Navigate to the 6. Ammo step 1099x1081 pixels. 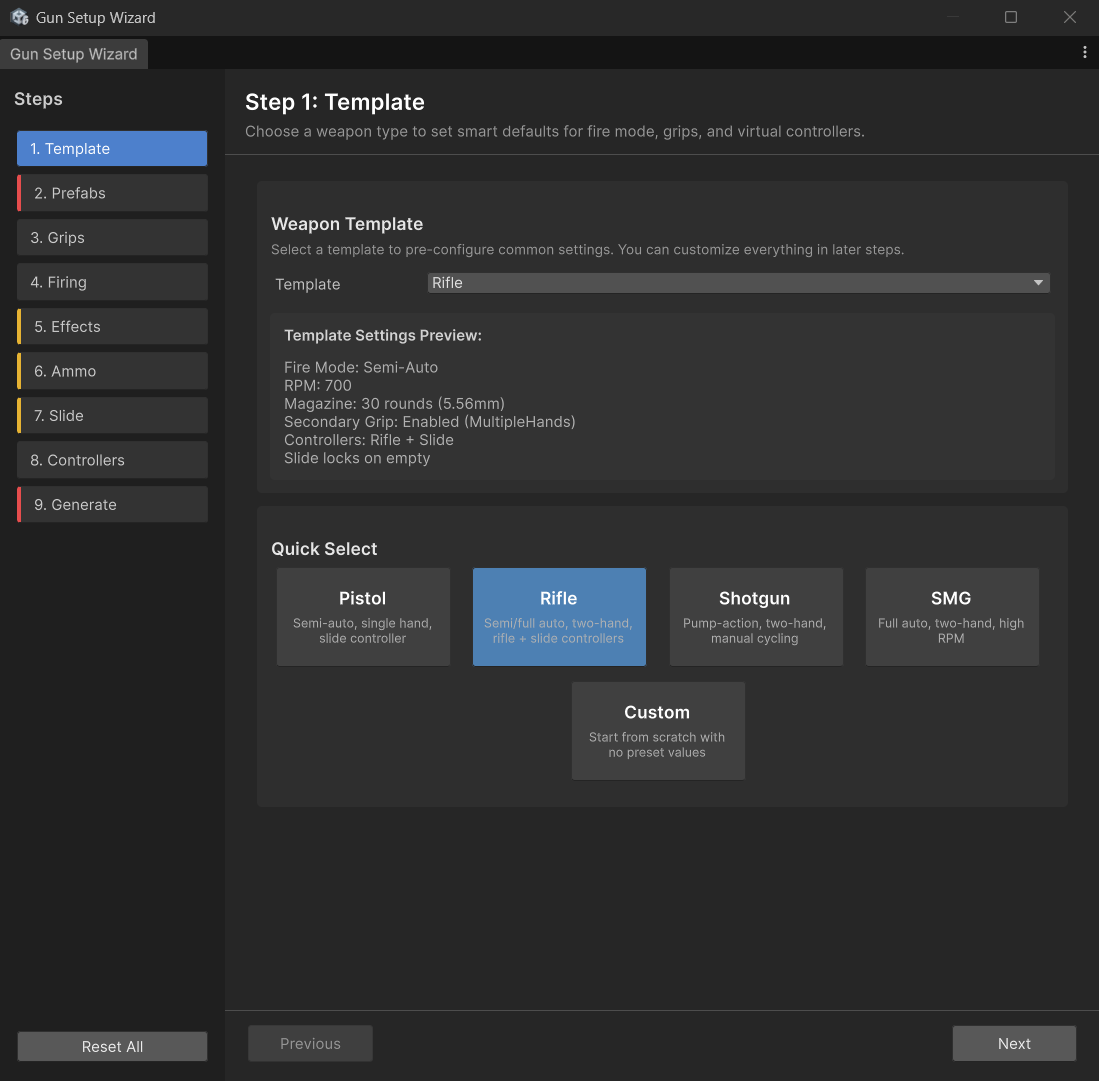112,371
